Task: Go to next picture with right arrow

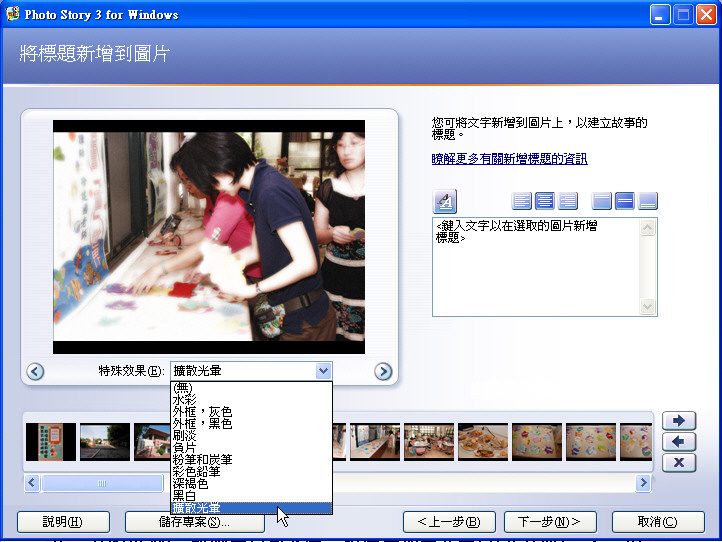Action: pos(383,372)
